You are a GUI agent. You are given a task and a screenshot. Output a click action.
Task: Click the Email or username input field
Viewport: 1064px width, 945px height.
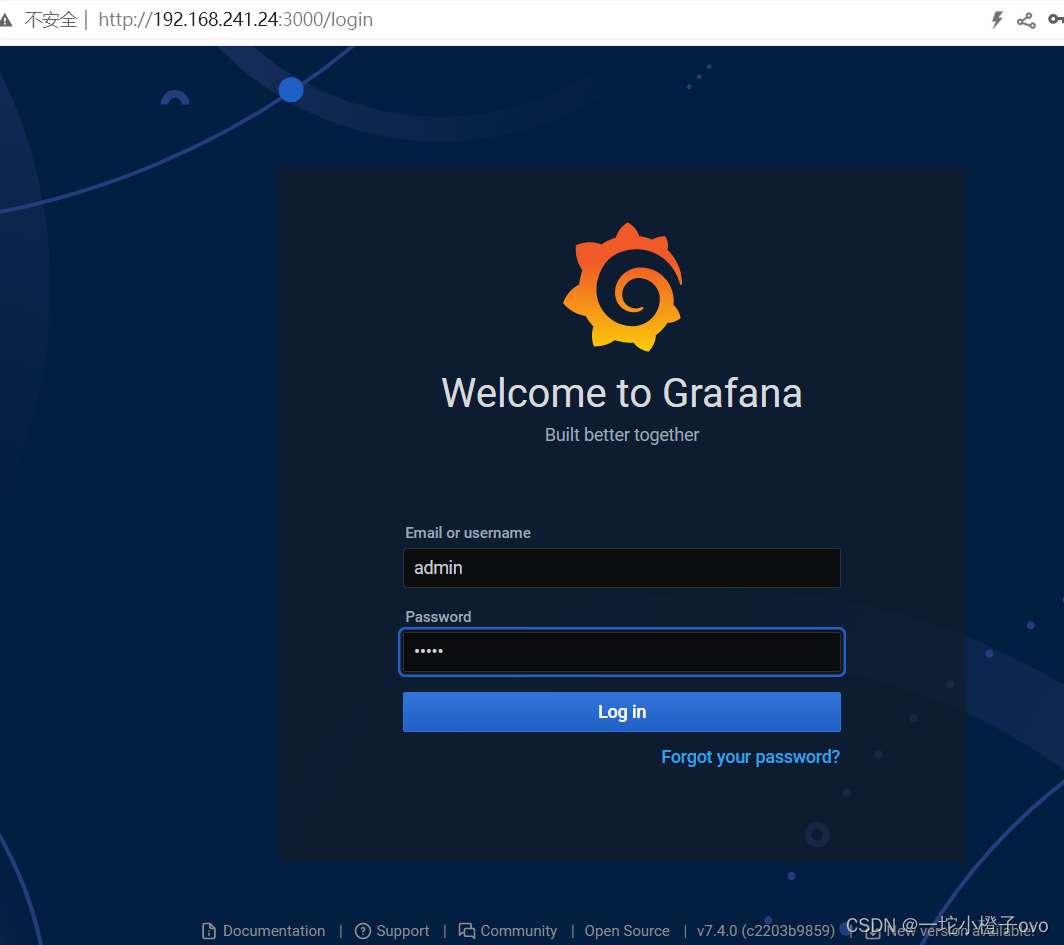pyautogui.click(x=622, y=568)
